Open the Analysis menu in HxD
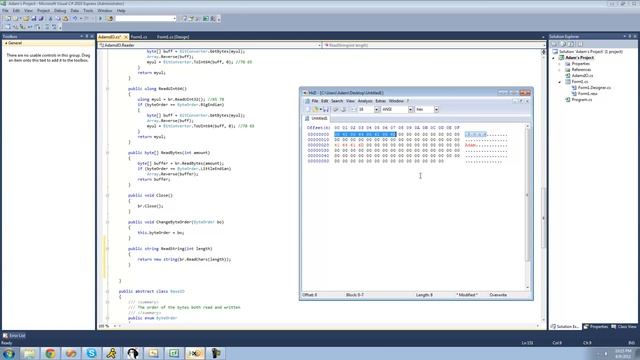This screenshot has height=360, width=640. [365, 101]
